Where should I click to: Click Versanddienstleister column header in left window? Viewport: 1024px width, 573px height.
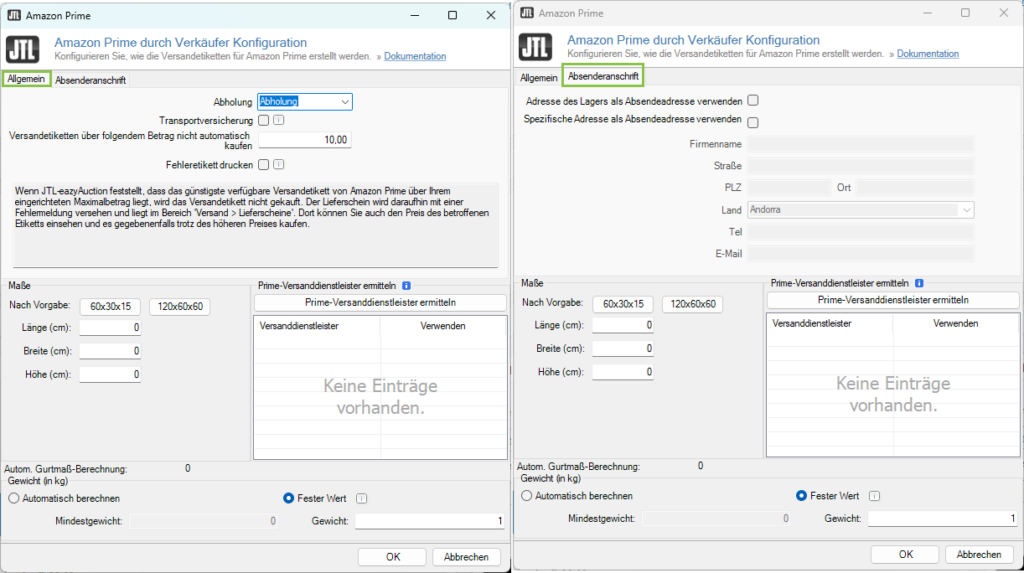(x=317, y=326)
